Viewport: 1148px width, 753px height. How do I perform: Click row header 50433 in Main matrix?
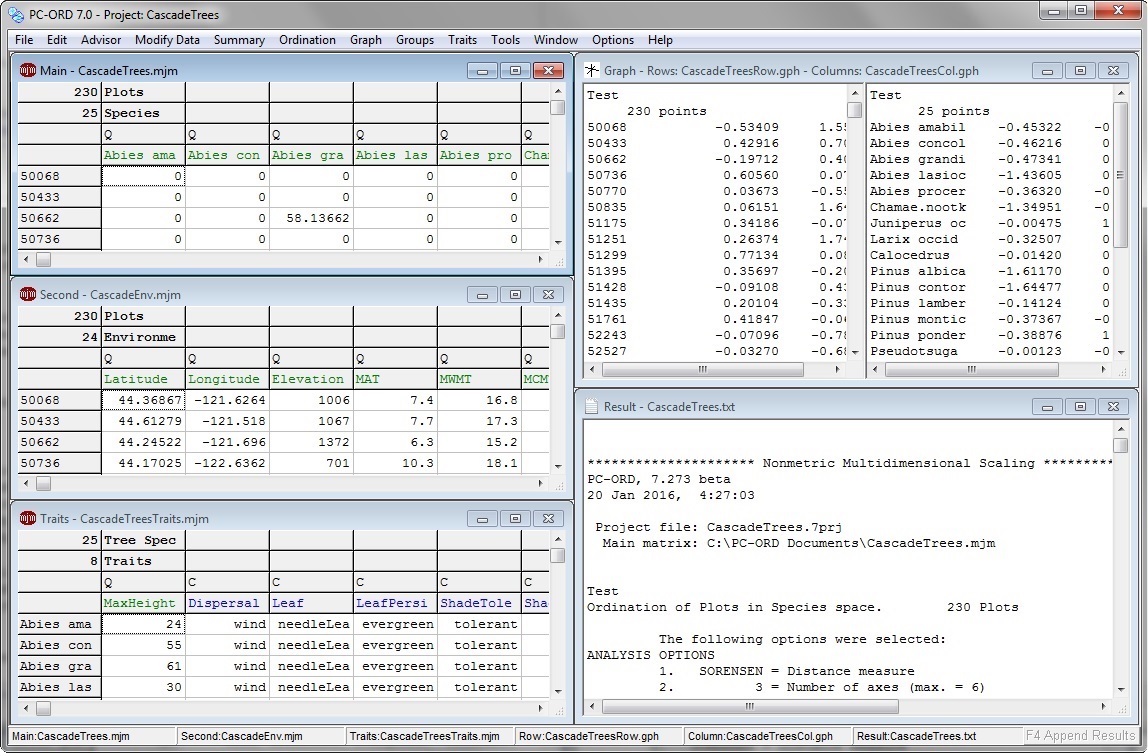pyautogui.click(x=59, y=197)
